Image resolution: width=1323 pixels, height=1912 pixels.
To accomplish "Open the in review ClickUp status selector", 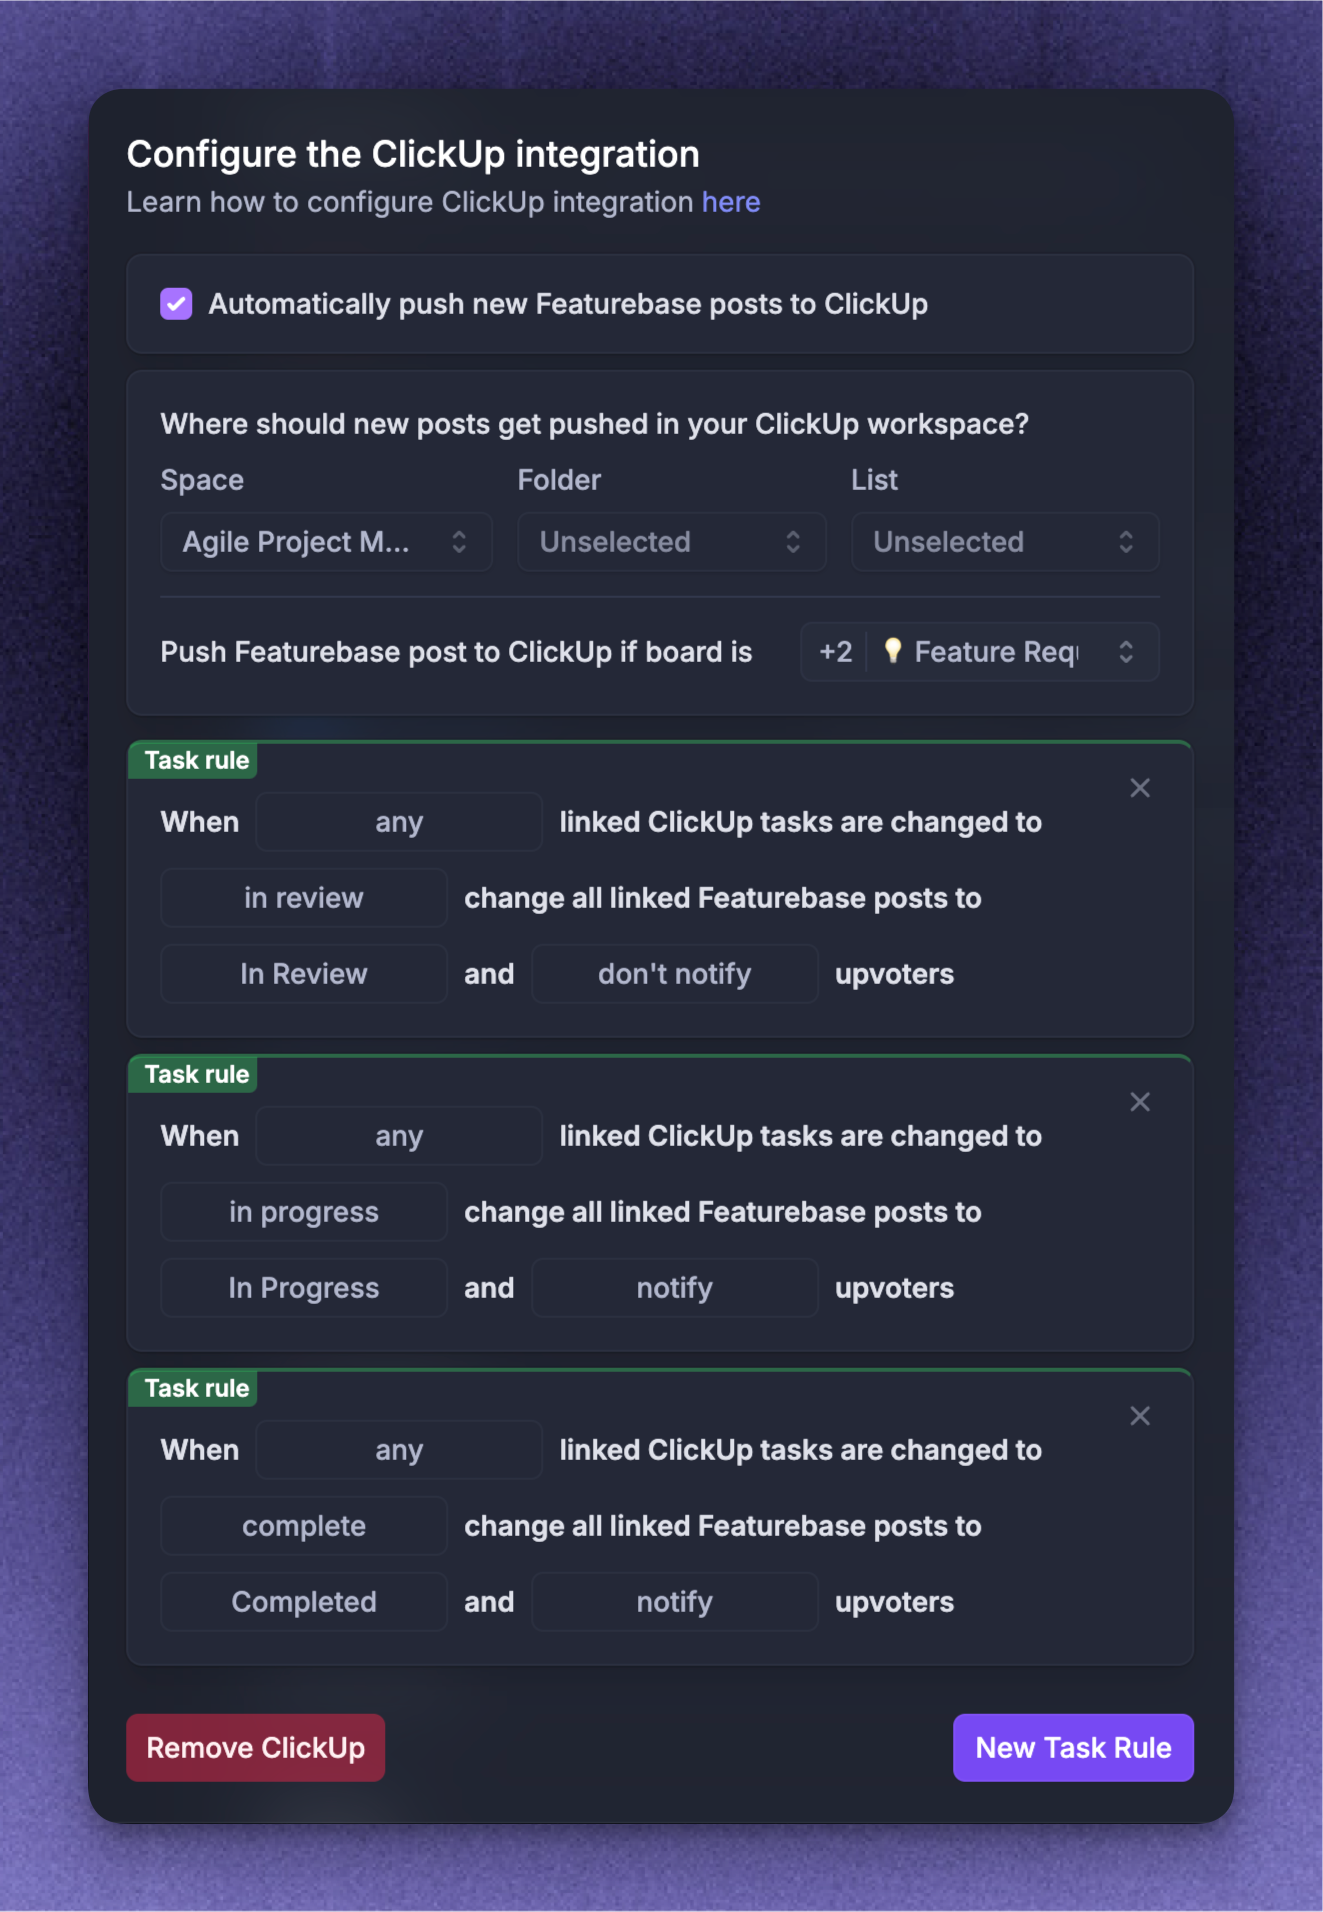I will coord(304,898).
